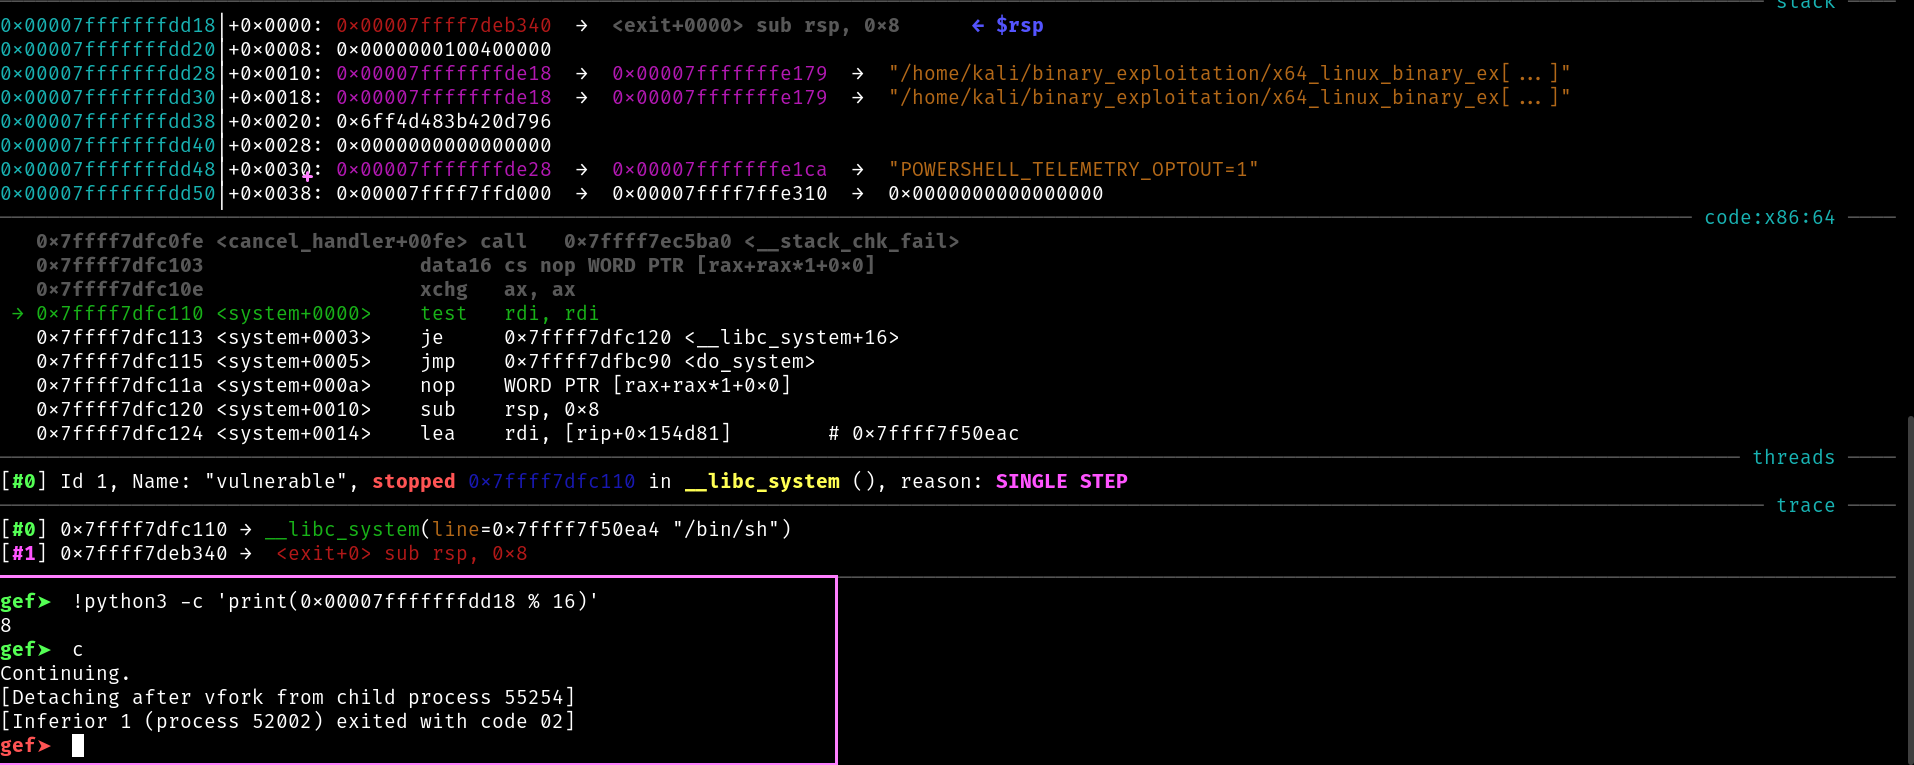The width and height of the screenshot is (1914, 765).
Task: Click the blue 0x7ffff7dfc110 address in the threads line
Action: click(x=551, y=482)
